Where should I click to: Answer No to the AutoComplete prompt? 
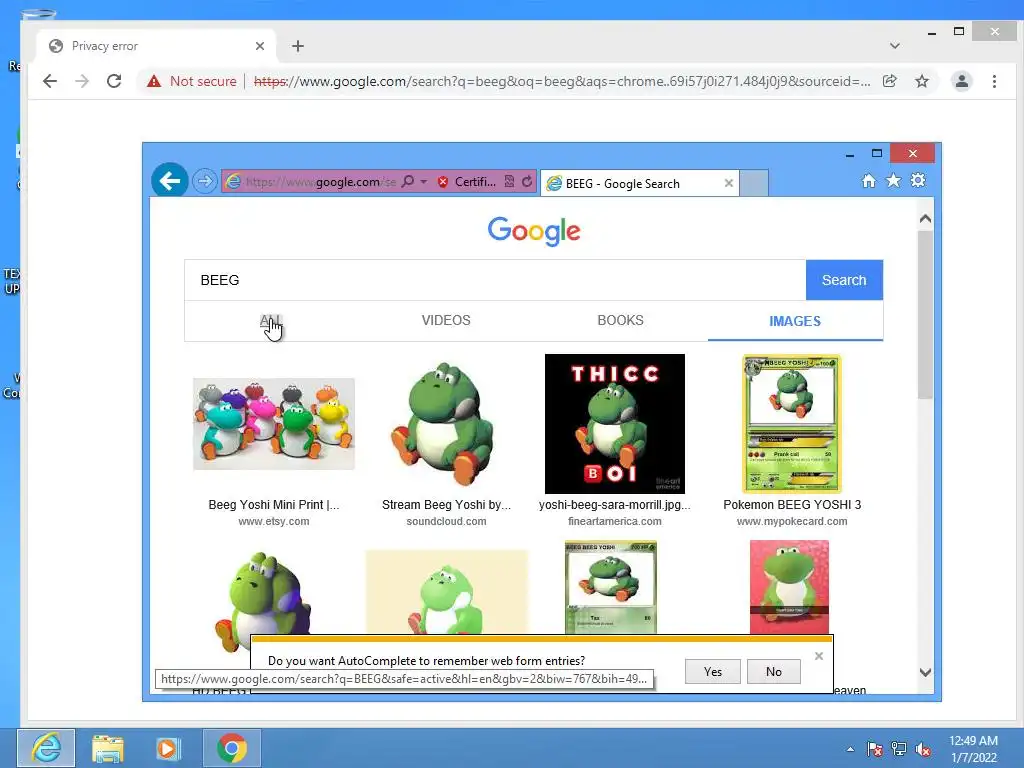(774, 671)
